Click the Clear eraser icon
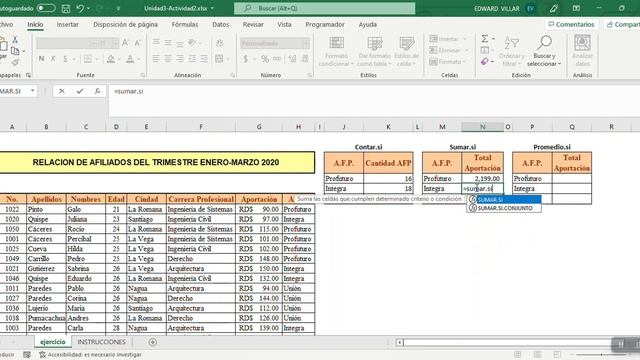This screenshot has height=360, width=640. (484, 62)
